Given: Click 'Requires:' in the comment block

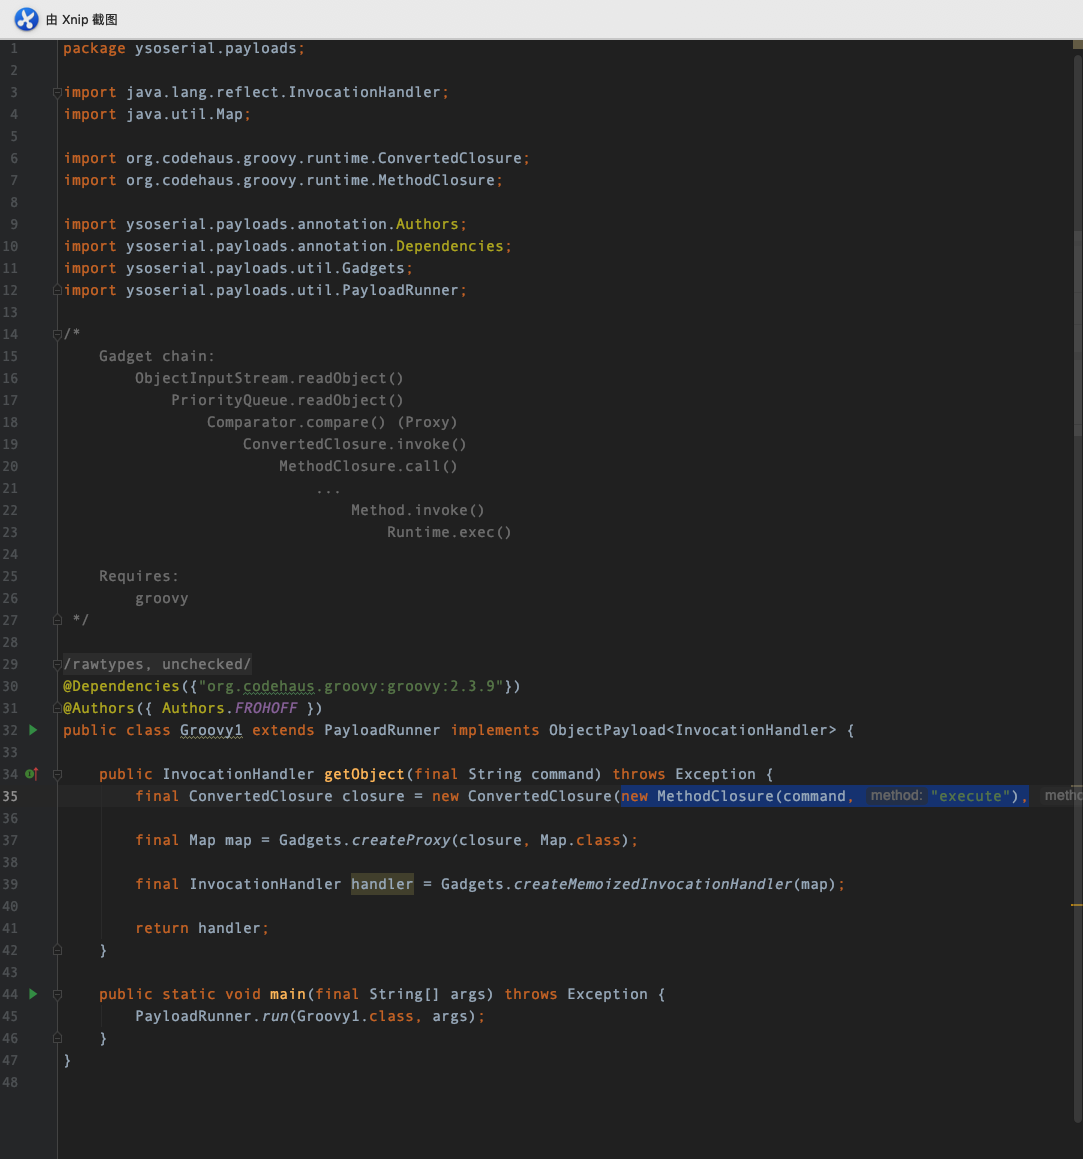Looking at the screenshot, I should coord(139,576).
